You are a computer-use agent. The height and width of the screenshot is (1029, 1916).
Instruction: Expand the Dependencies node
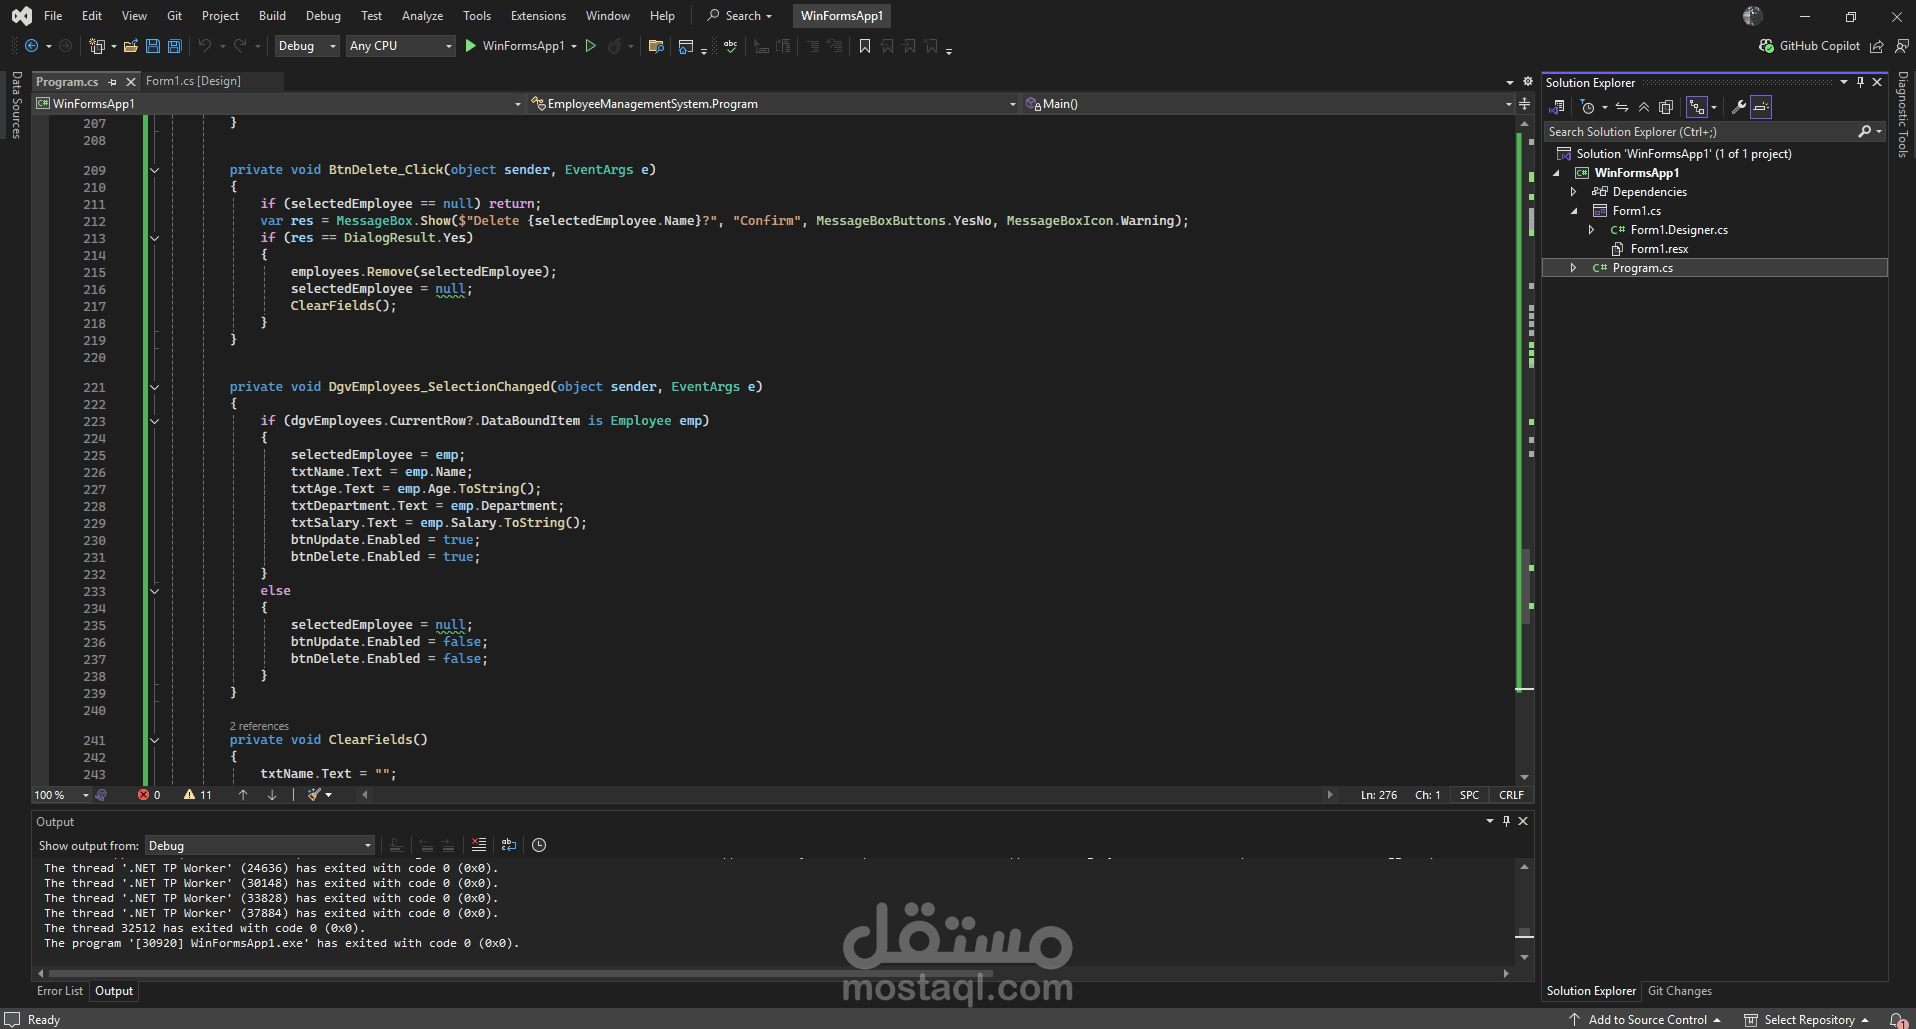(x=1574, y=192)
